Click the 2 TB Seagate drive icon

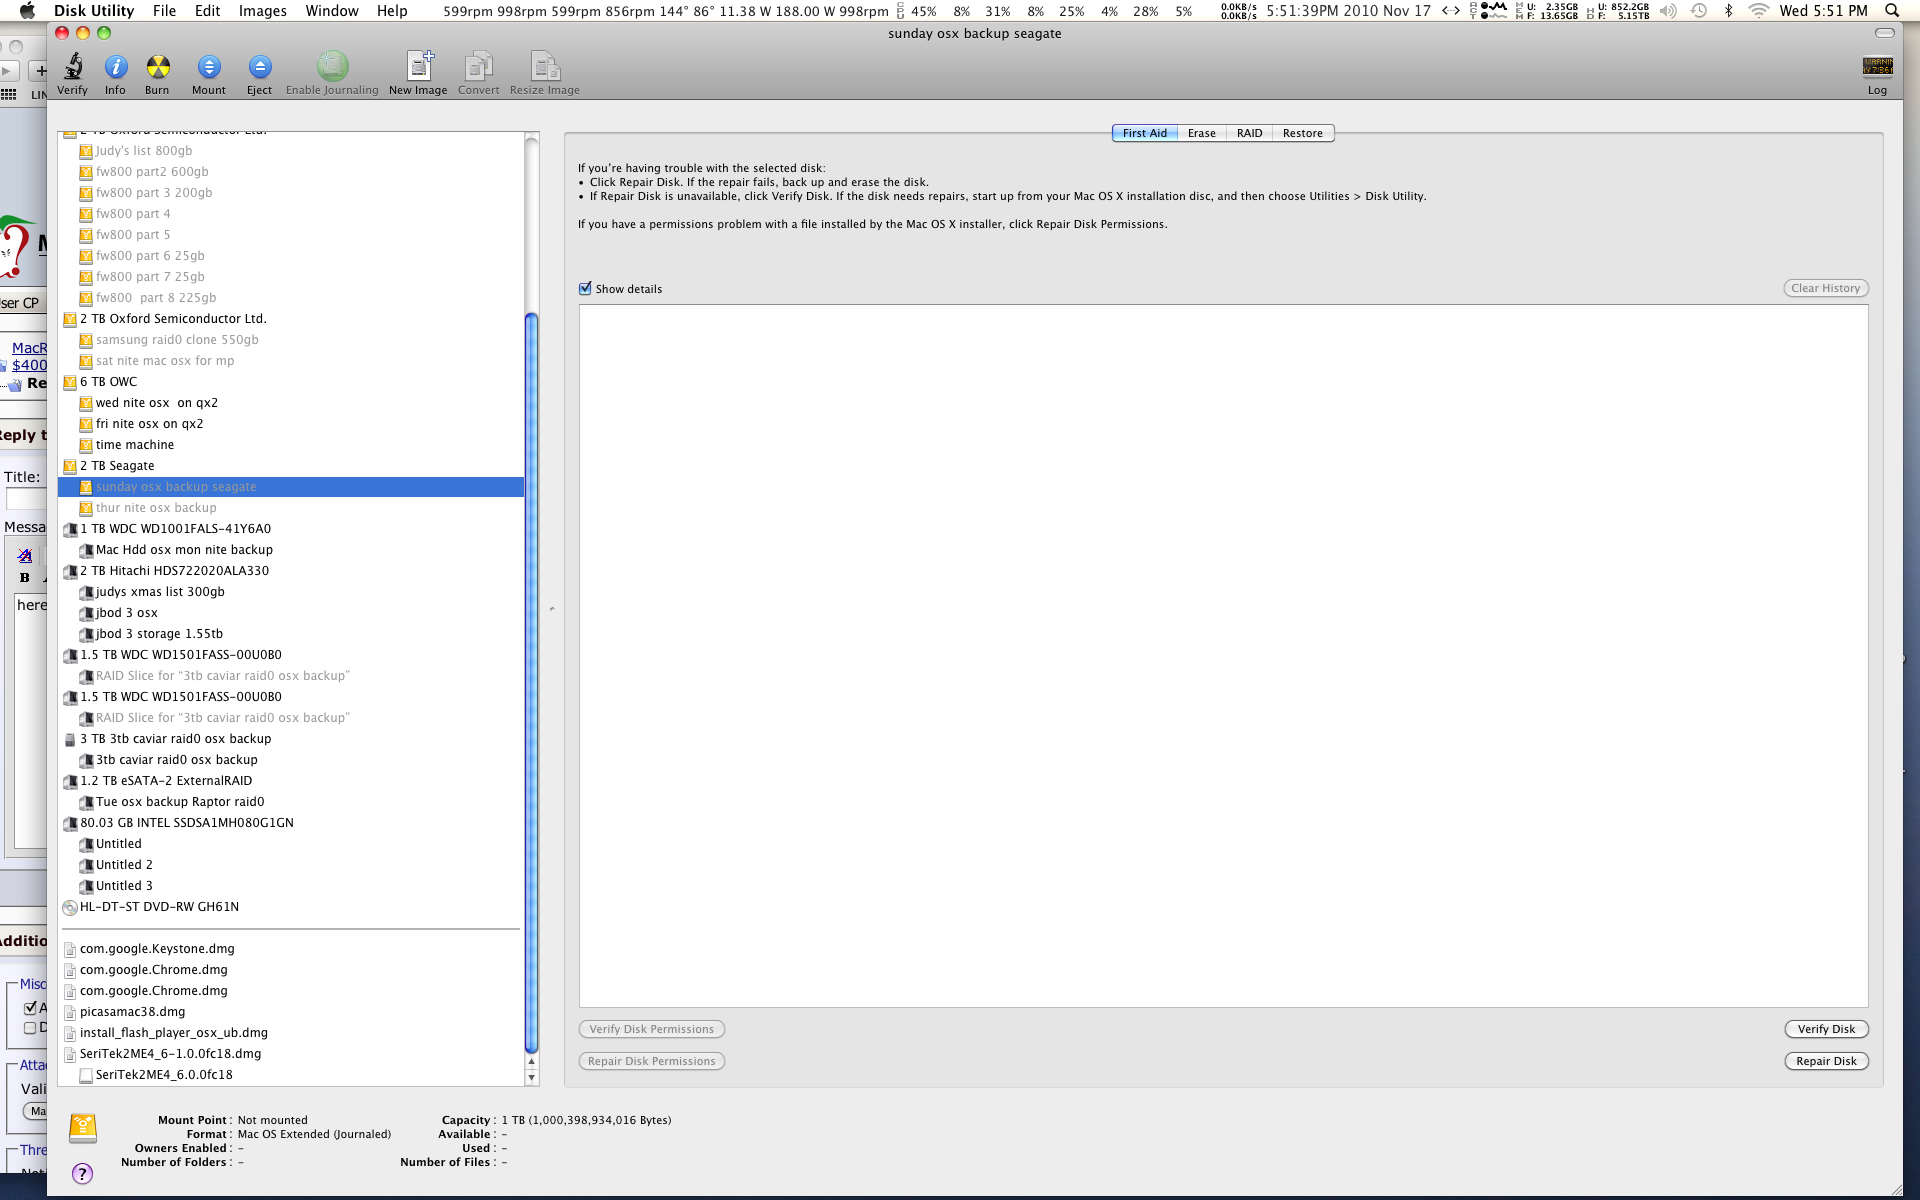click(x=70, y=466)
